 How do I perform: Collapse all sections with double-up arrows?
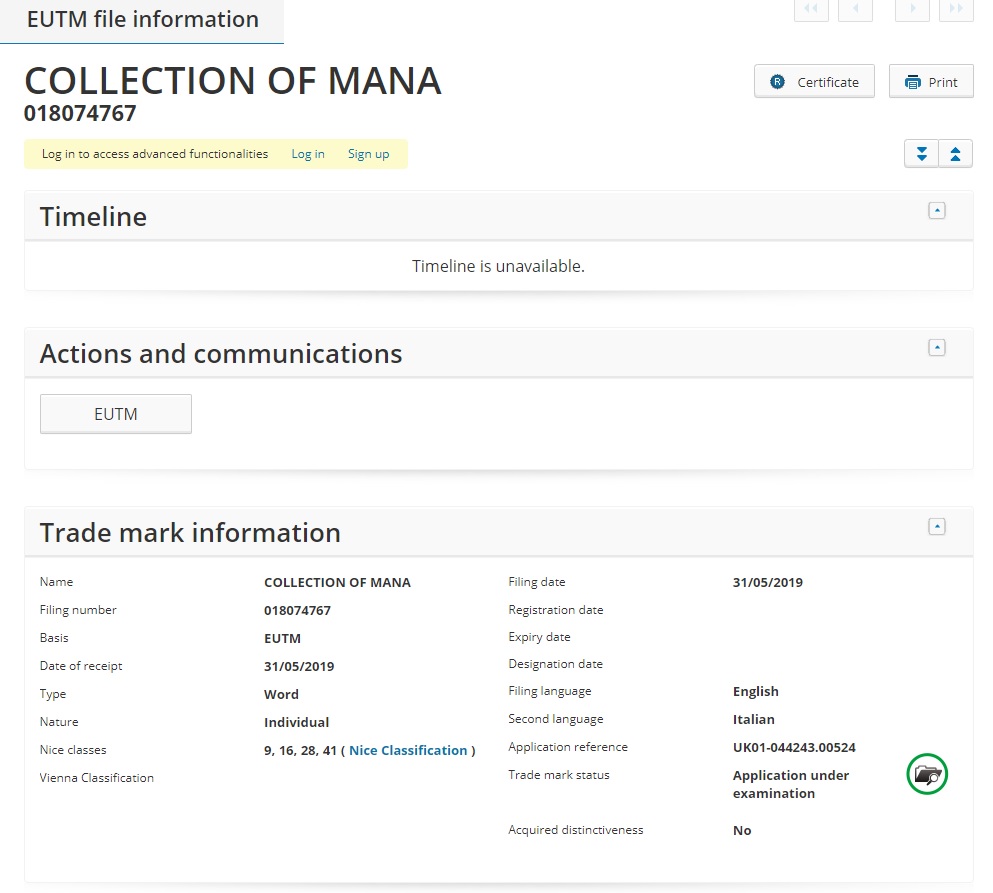coord(955,154)
